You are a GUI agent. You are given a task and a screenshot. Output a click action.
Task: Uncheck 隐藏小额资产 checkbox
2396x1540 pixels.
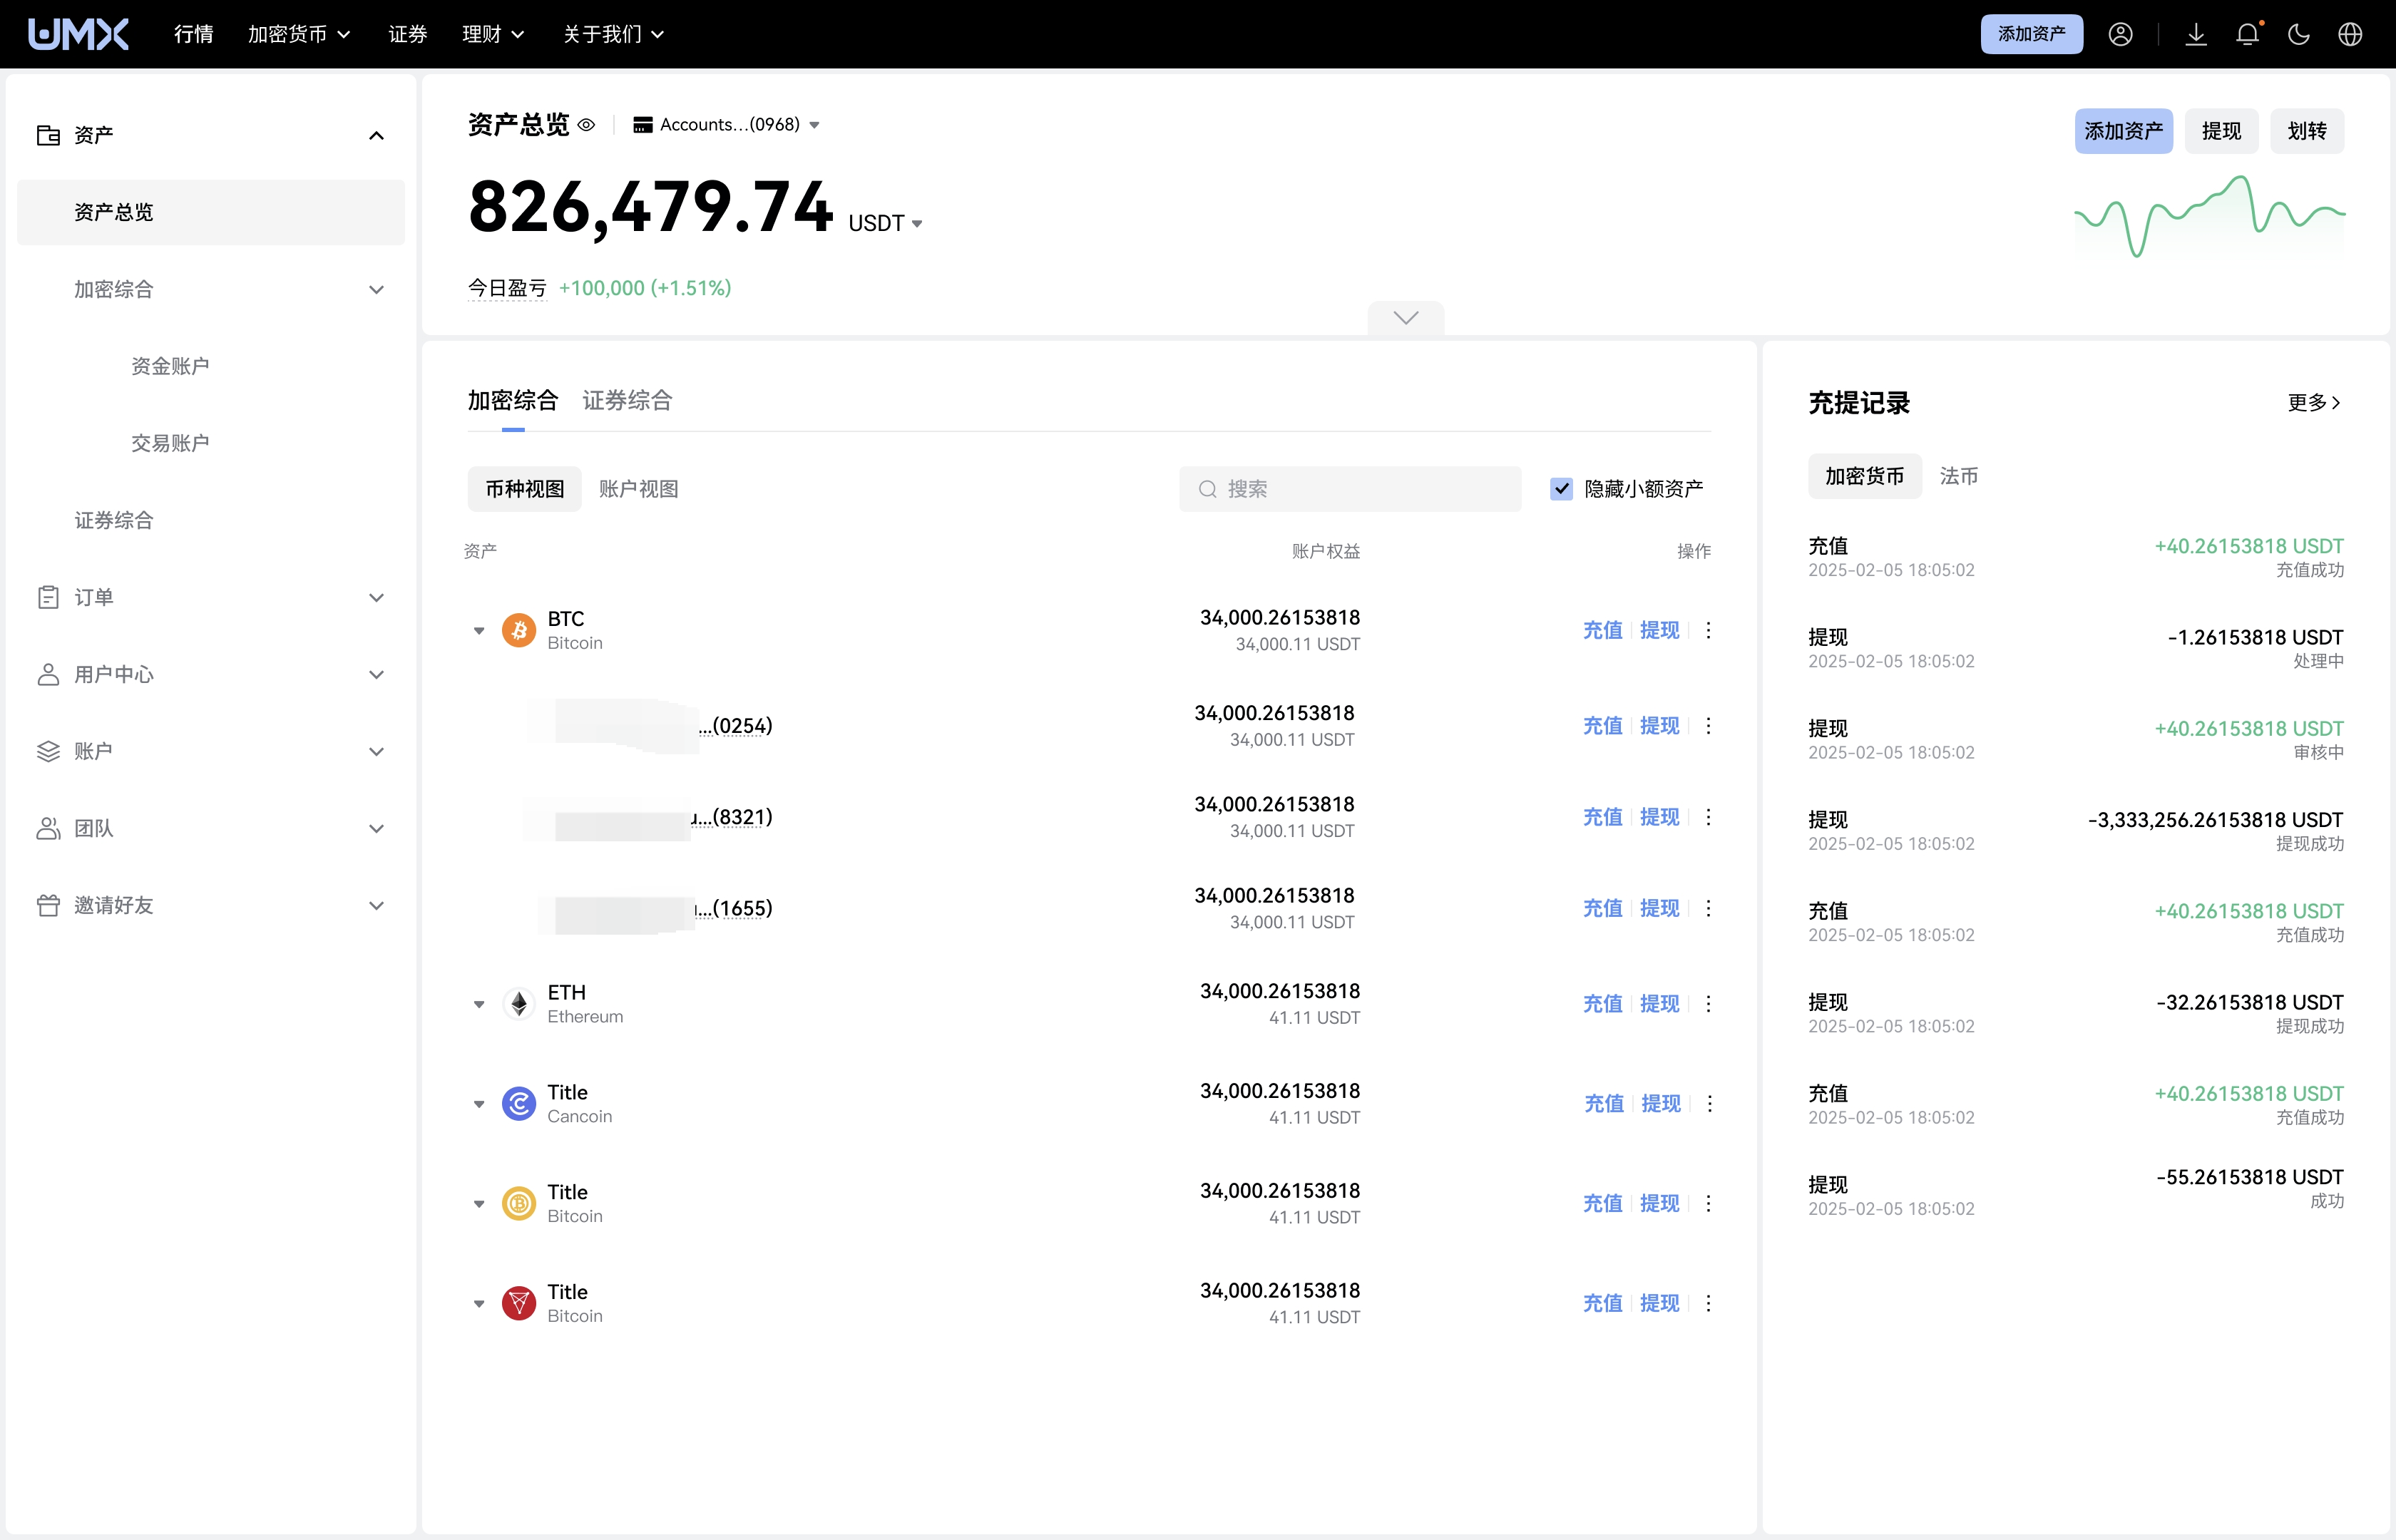point(1561,489)
